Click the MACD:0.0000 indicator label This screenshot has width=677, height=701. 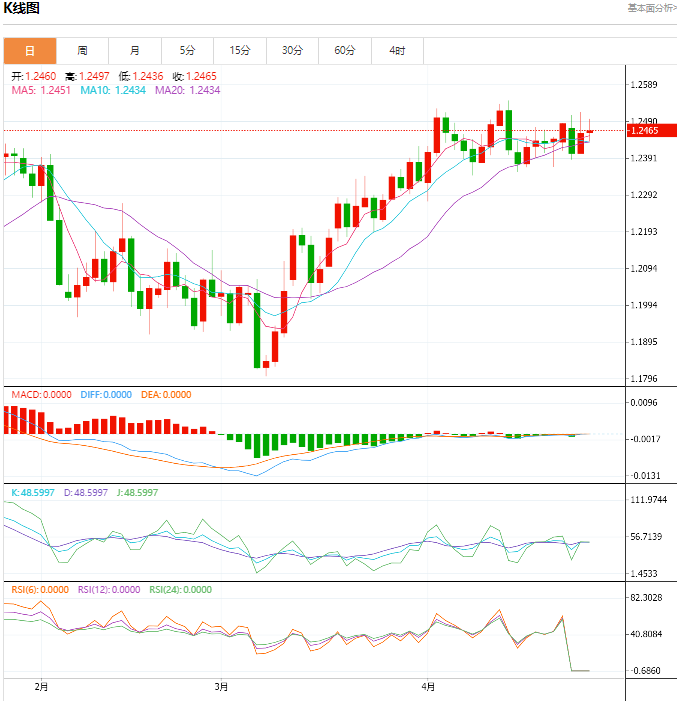(x=41, y=395)
